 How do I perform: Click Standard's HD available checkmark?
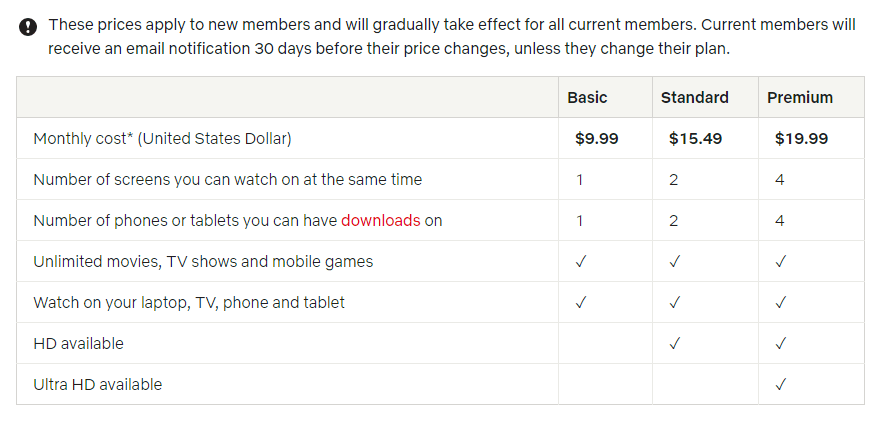coord(674,344)
